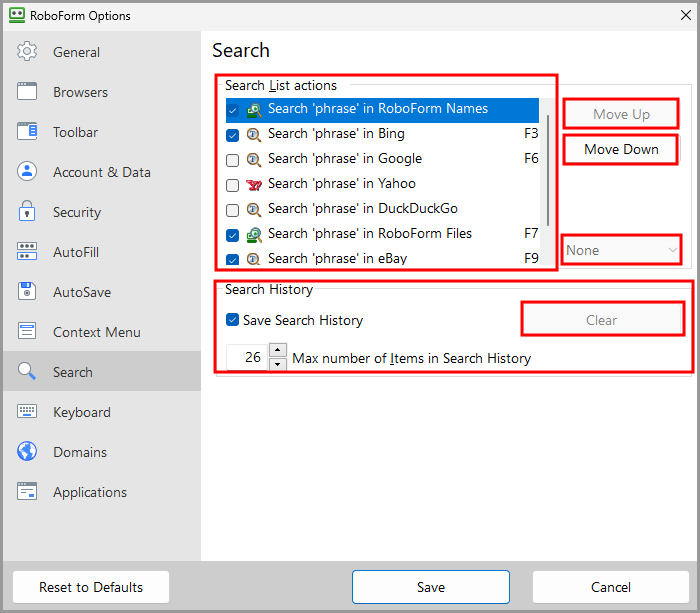Click the Bing search magnifier icon
The width and height of the screenshot is (700, 613).
[x=254, y=134]
